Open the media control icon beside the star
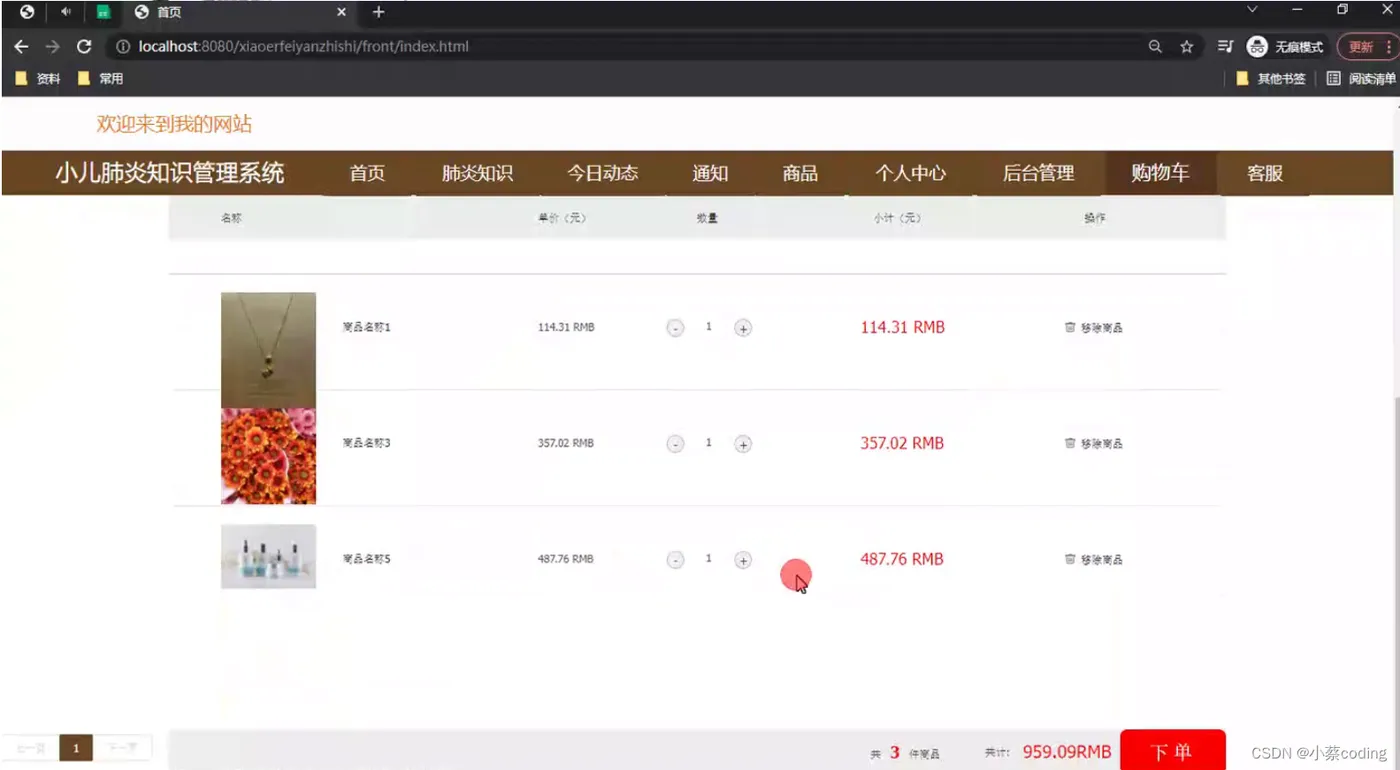The image size is (1400, 770). (1225, 47)
